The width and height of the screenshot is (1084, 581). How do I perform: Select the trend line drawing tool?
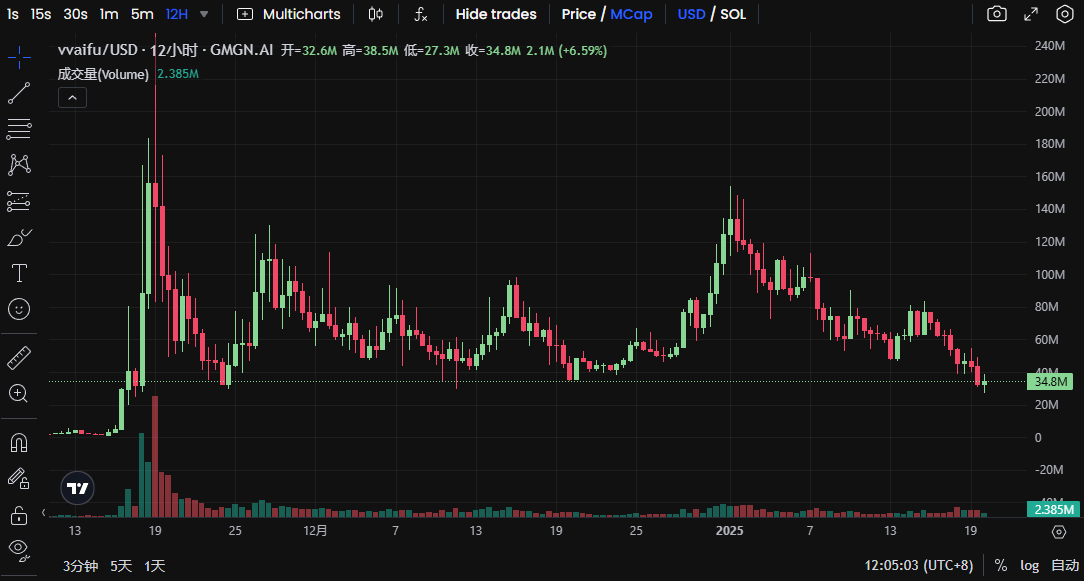click(x=19, y=93)
